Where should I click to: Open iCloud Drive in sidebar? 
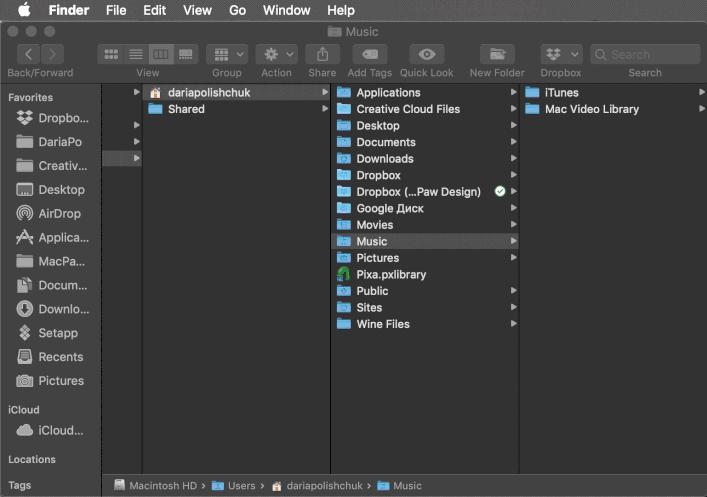pos(50,431)
